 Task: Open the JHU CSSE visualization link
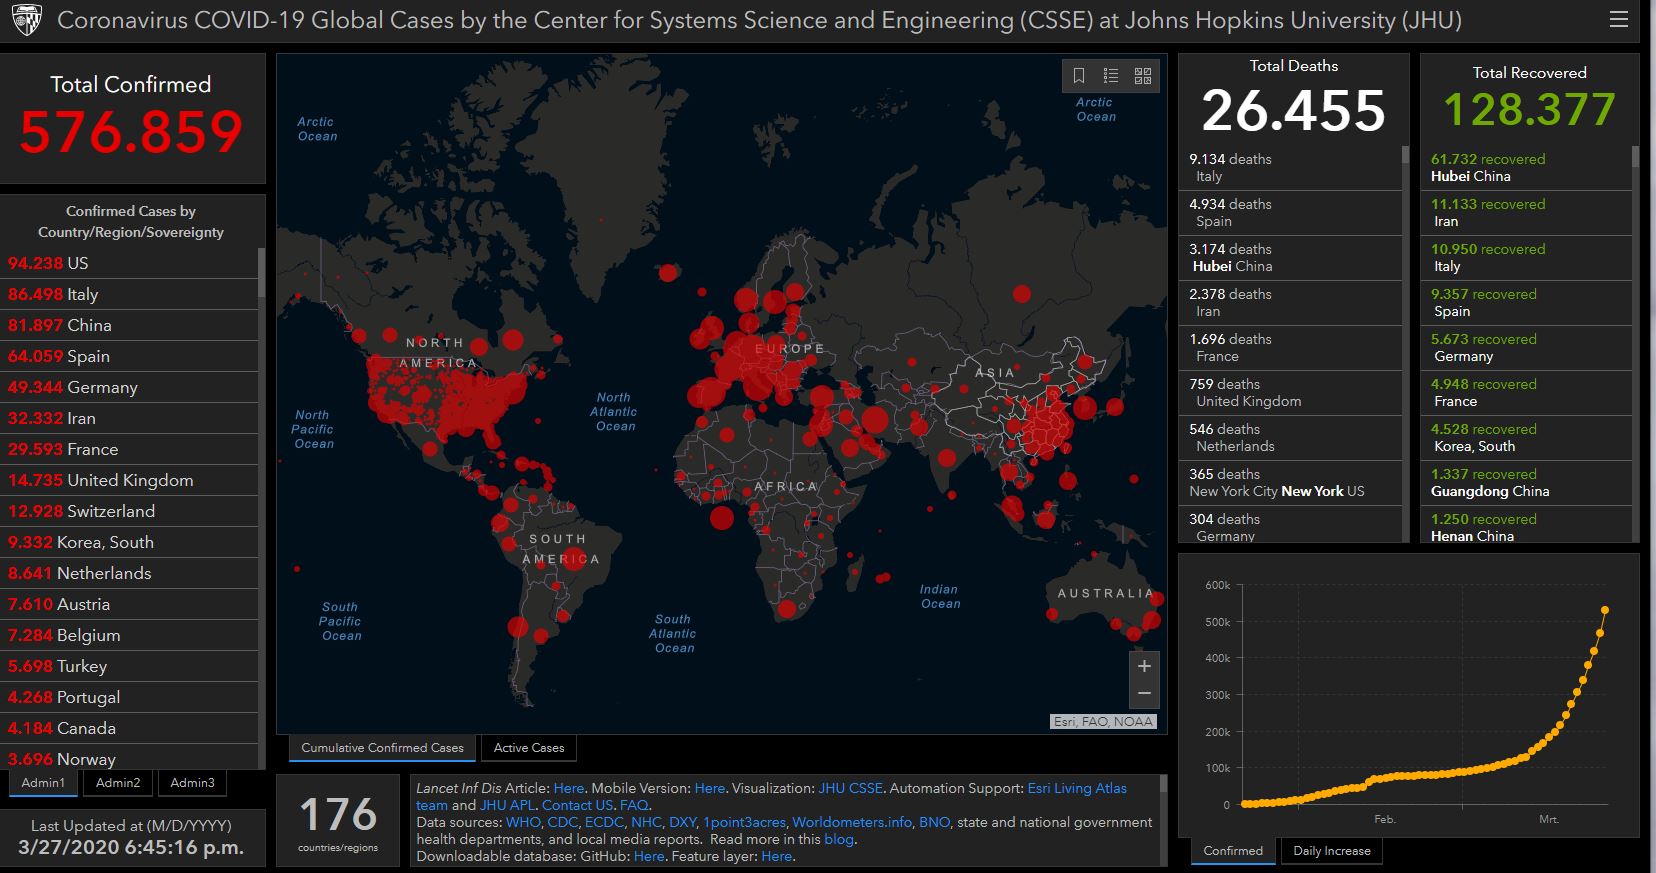point(850,788)
